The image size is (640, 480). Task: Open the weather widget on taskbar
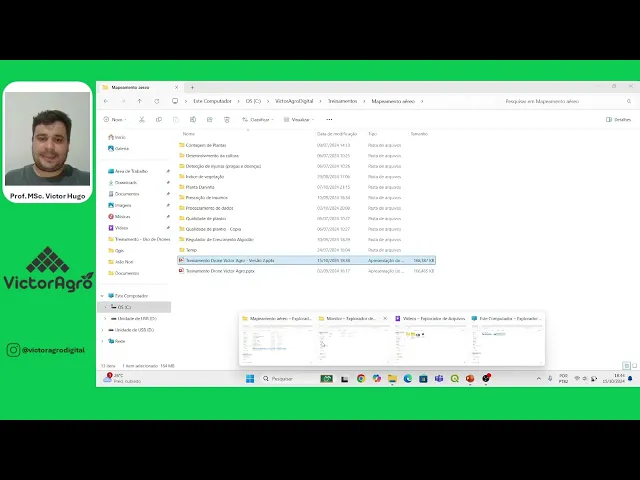click(122, 378)
